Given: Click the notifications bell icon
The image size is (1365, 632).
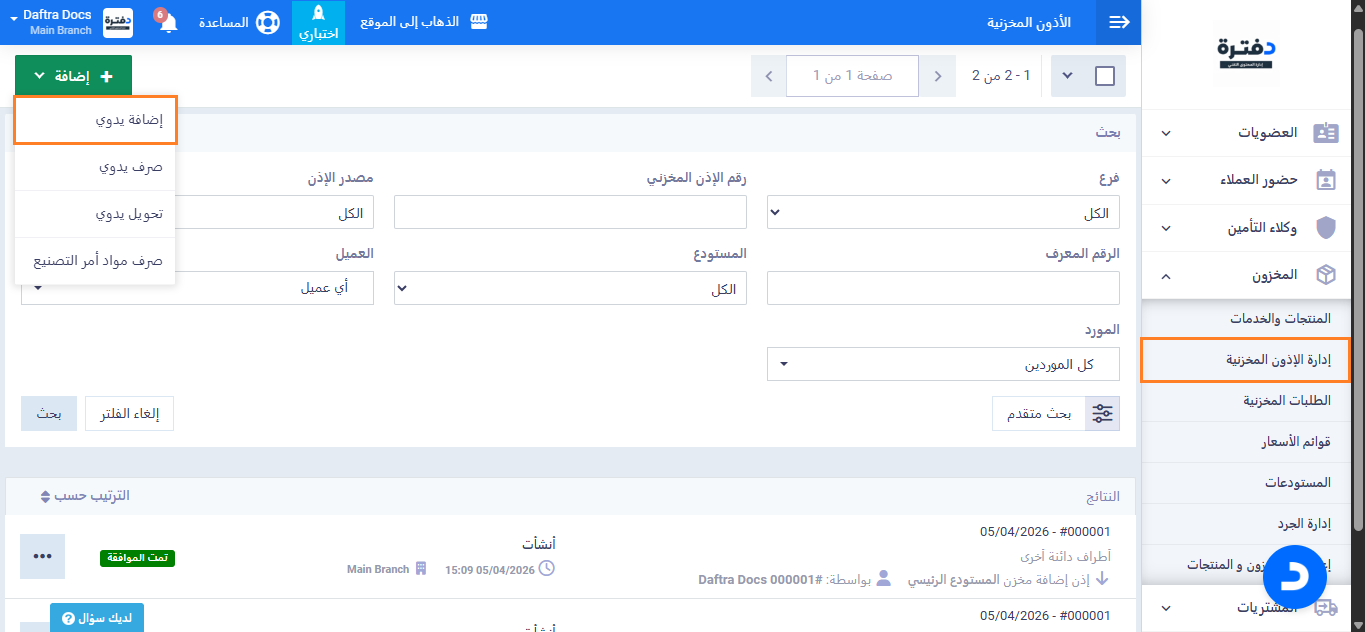Looking at the screenshot, I should [x=167, y=24].
